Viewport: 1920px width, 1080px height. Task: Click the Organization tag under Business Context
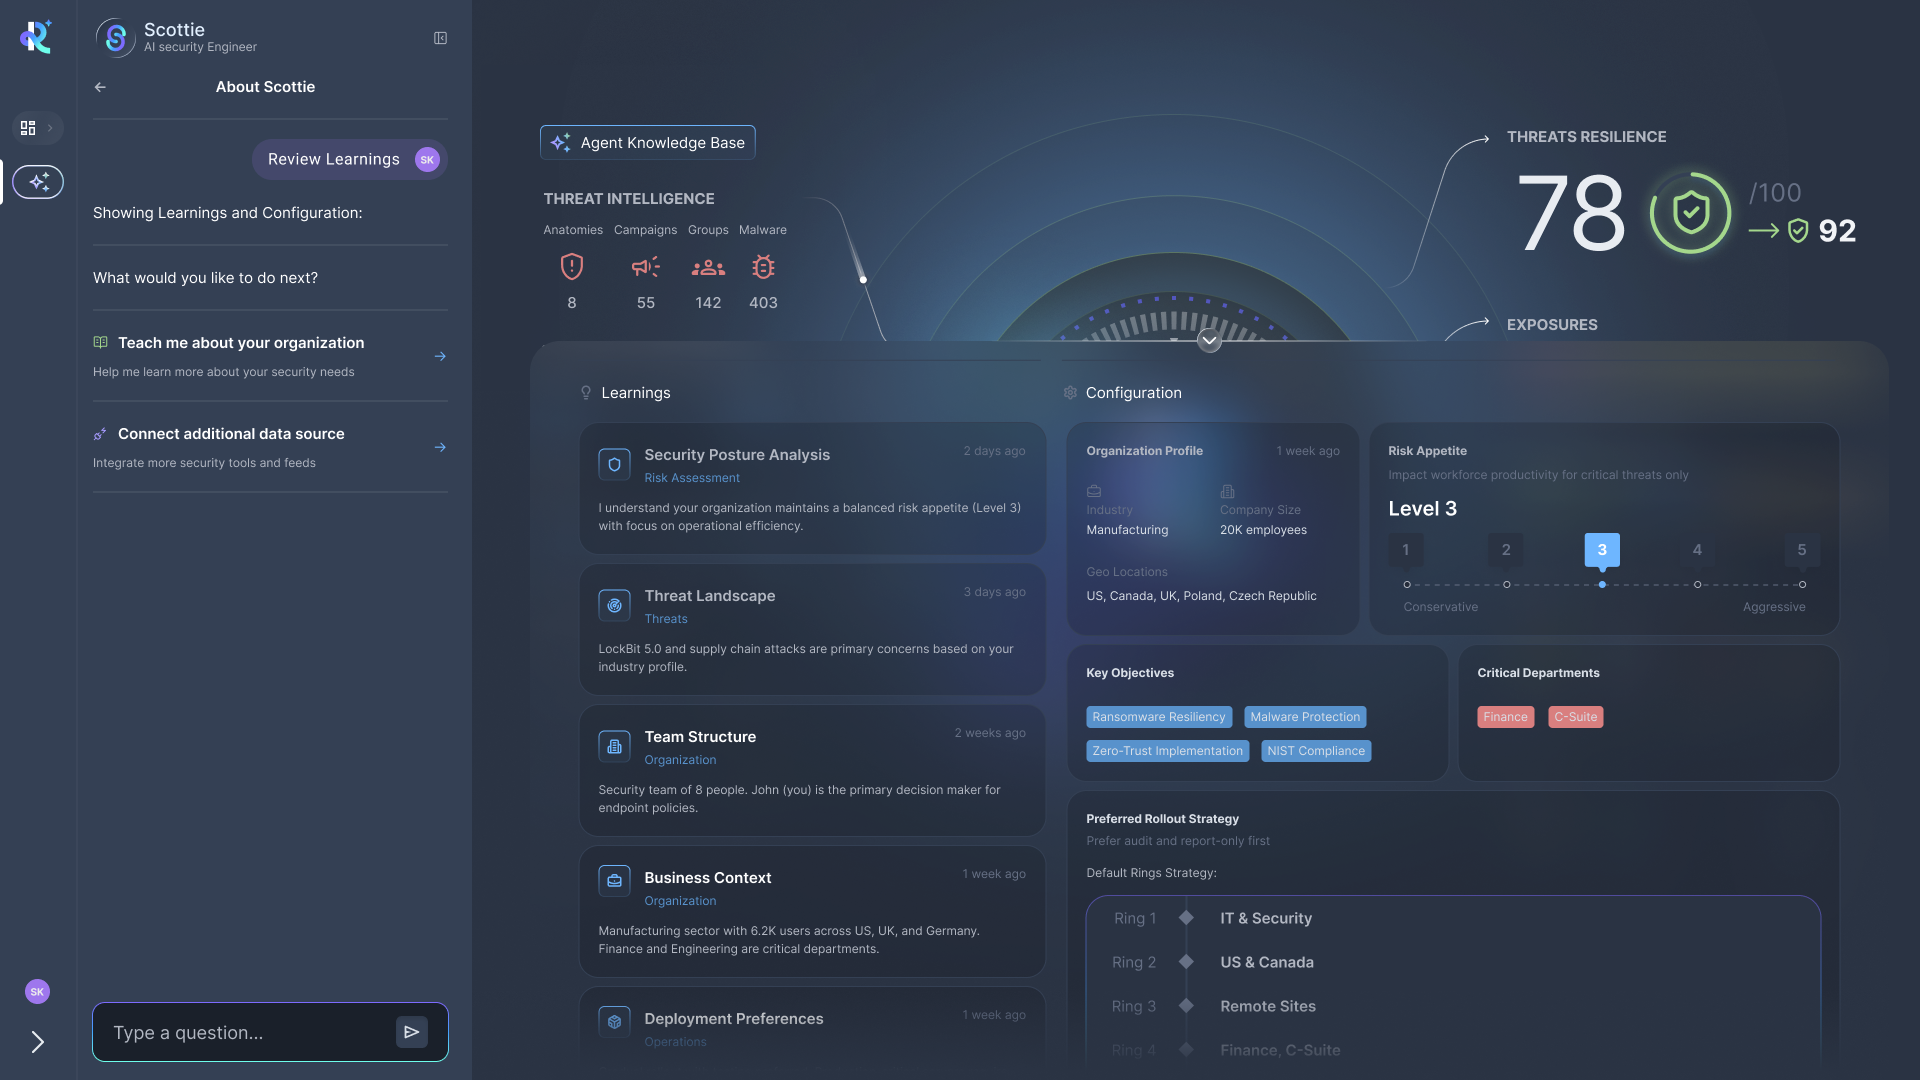point(680,901)
